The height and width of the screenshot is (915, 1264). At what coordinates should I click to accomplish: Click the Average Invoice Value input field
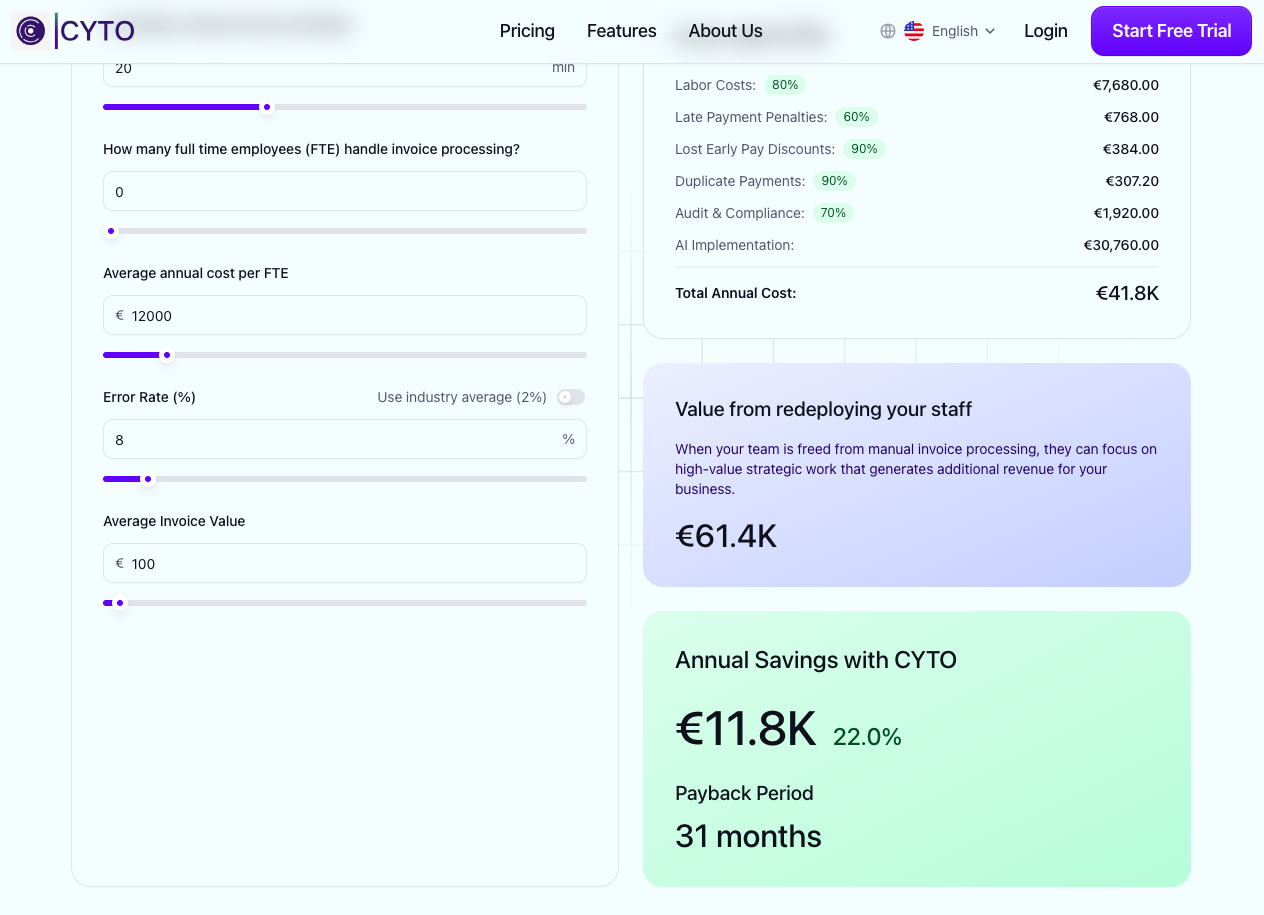(x=345, y=563)
